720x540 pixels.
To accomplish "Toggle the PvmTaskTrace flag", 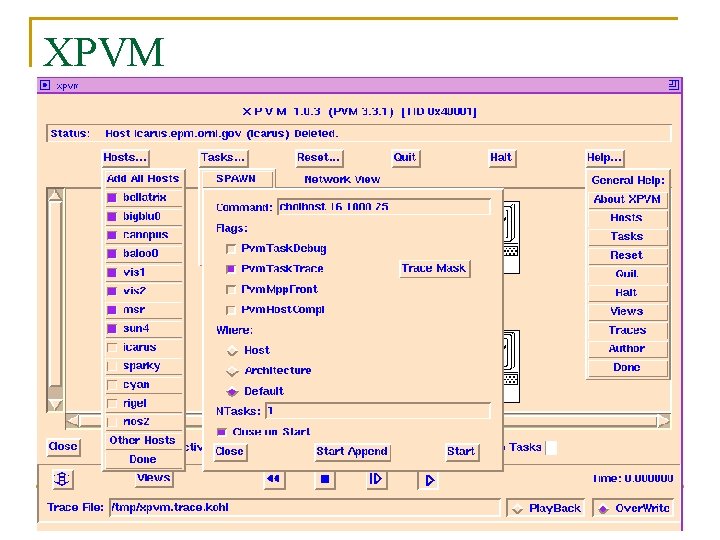I will (231, 269).
